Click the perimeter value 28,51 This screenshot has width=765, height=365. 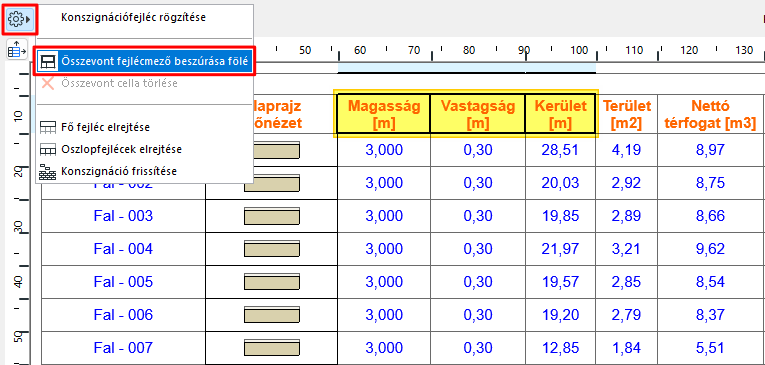pyautogui.click(x=560, y=150)
